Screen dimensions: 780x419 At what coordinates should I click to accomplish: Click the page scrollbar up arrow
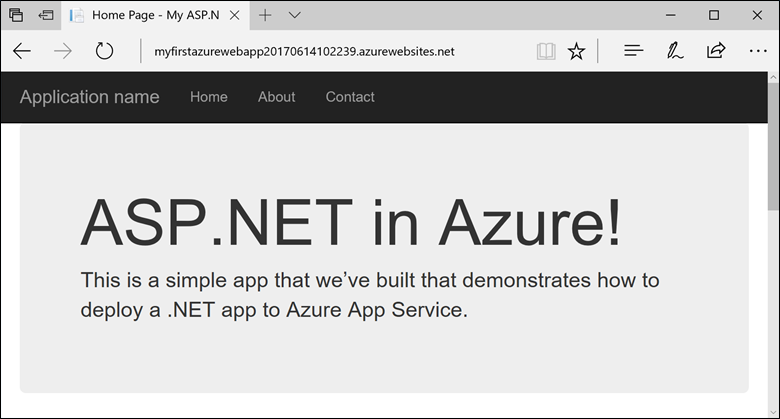pyautogui.click(x=773, y=78)
